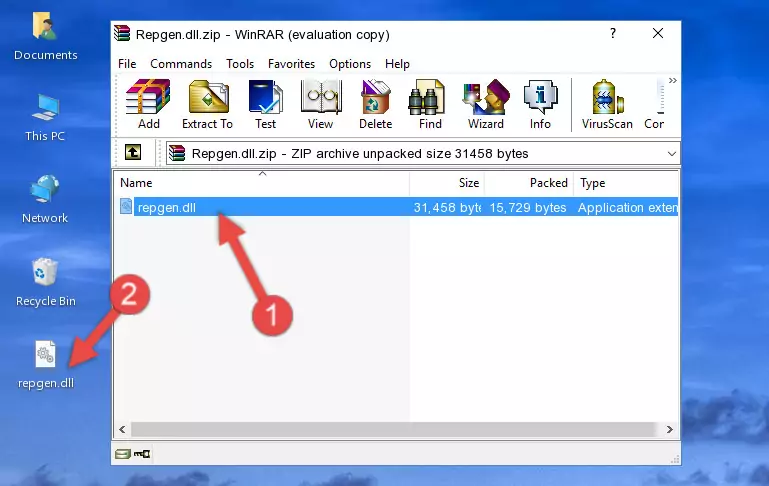Click the archive icon in address bar
This screenshot has height=486, width=769.
[177, 153]
